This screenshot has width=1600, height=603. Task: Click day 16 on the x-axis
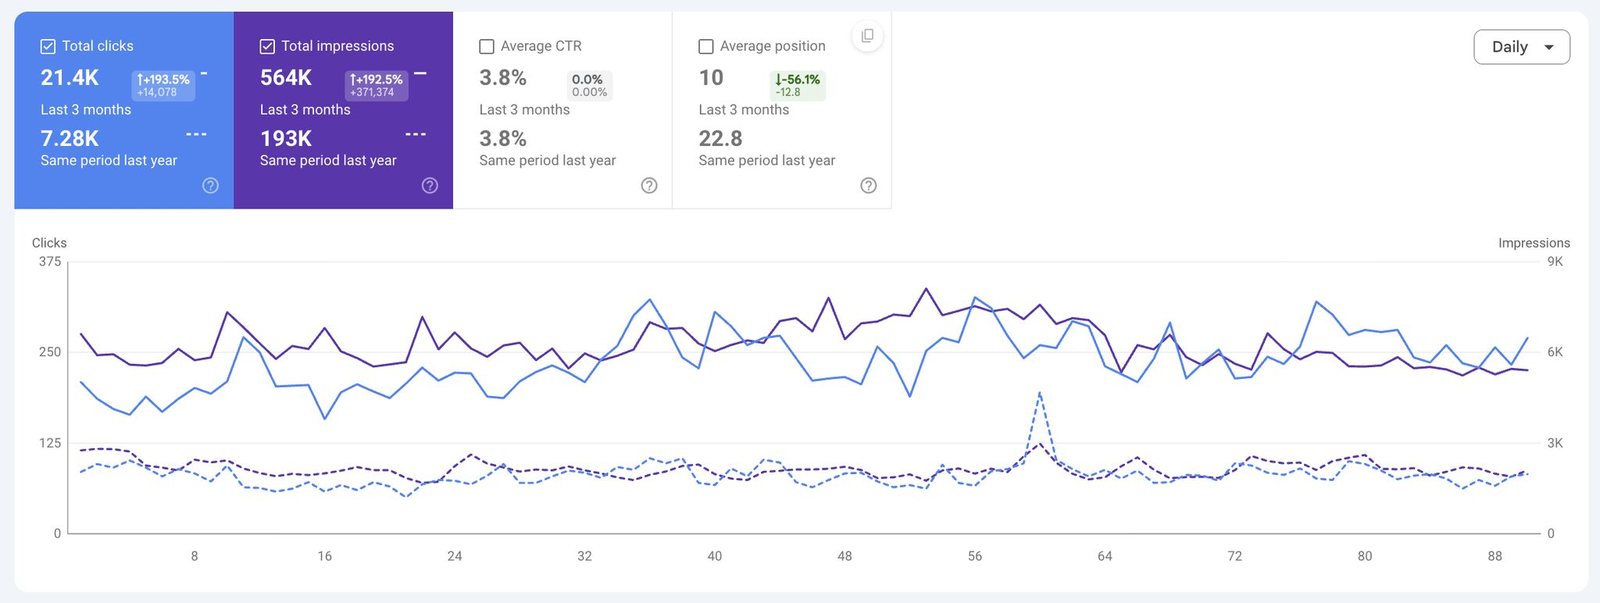pos(325,556)
